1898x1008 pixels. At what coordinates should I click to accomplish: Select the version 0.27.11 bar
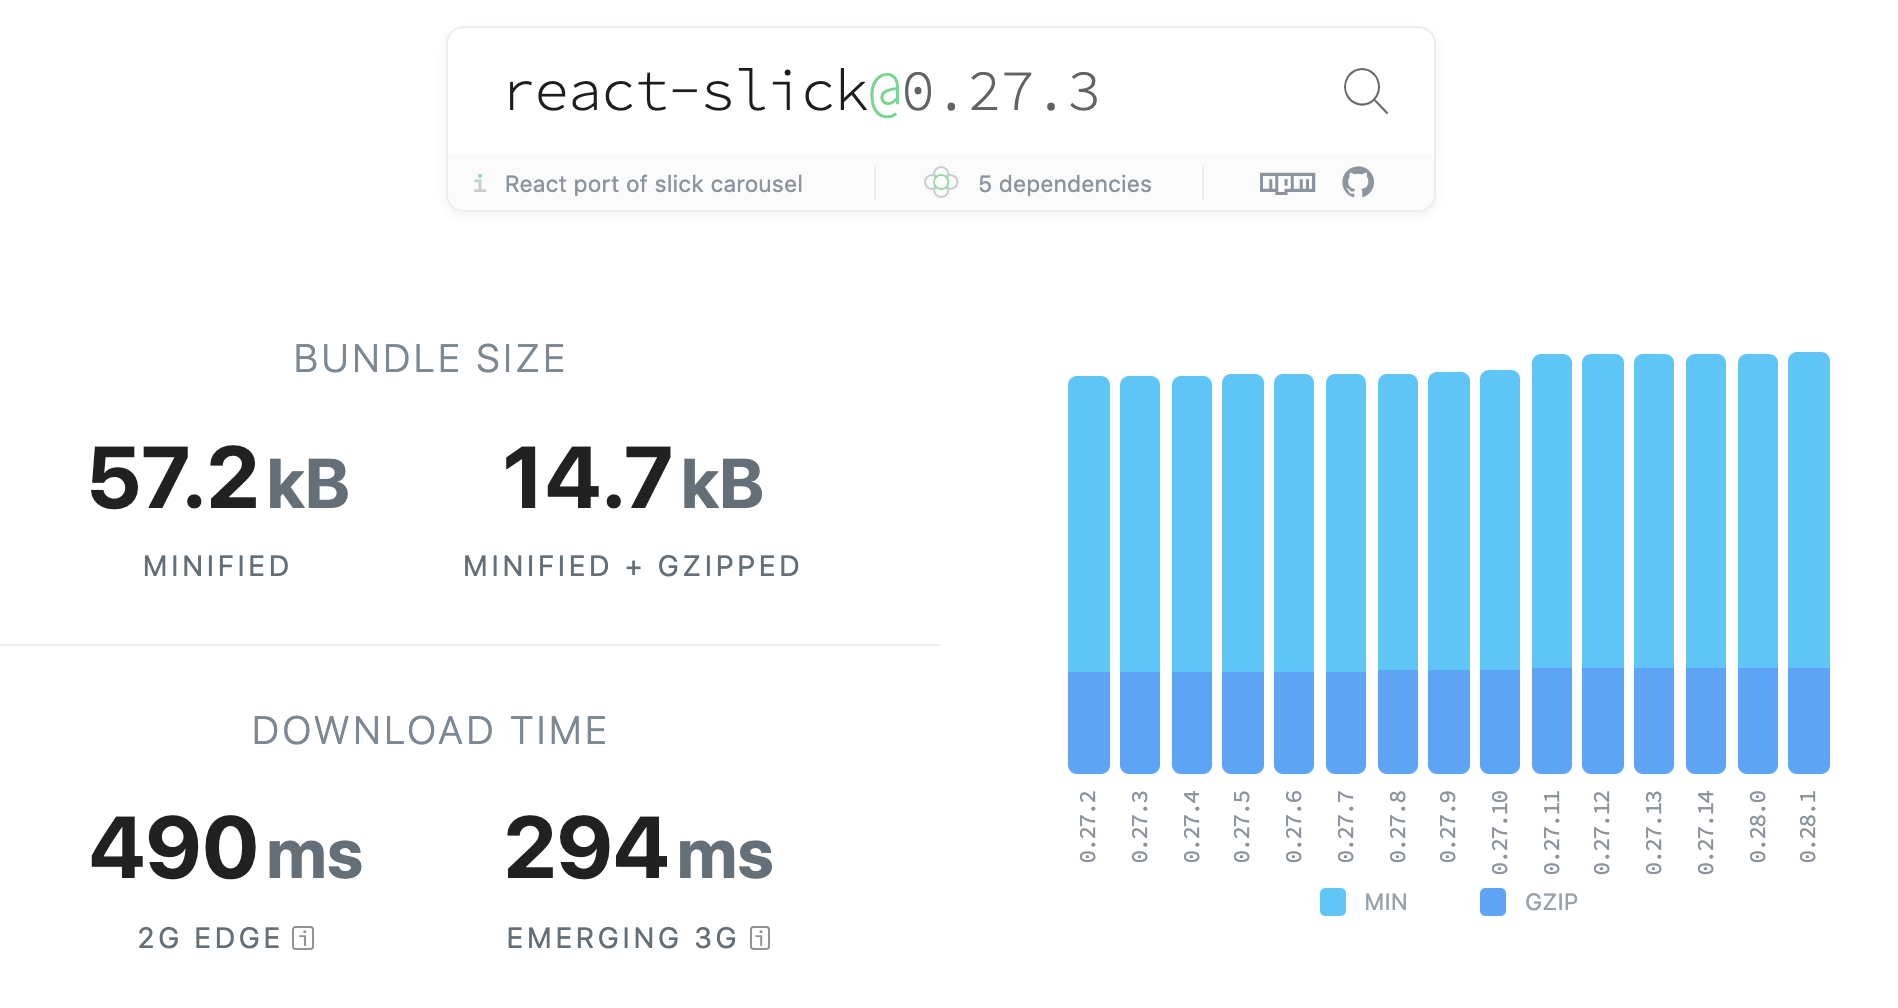pyautogui.click(x=1552, y=564)
